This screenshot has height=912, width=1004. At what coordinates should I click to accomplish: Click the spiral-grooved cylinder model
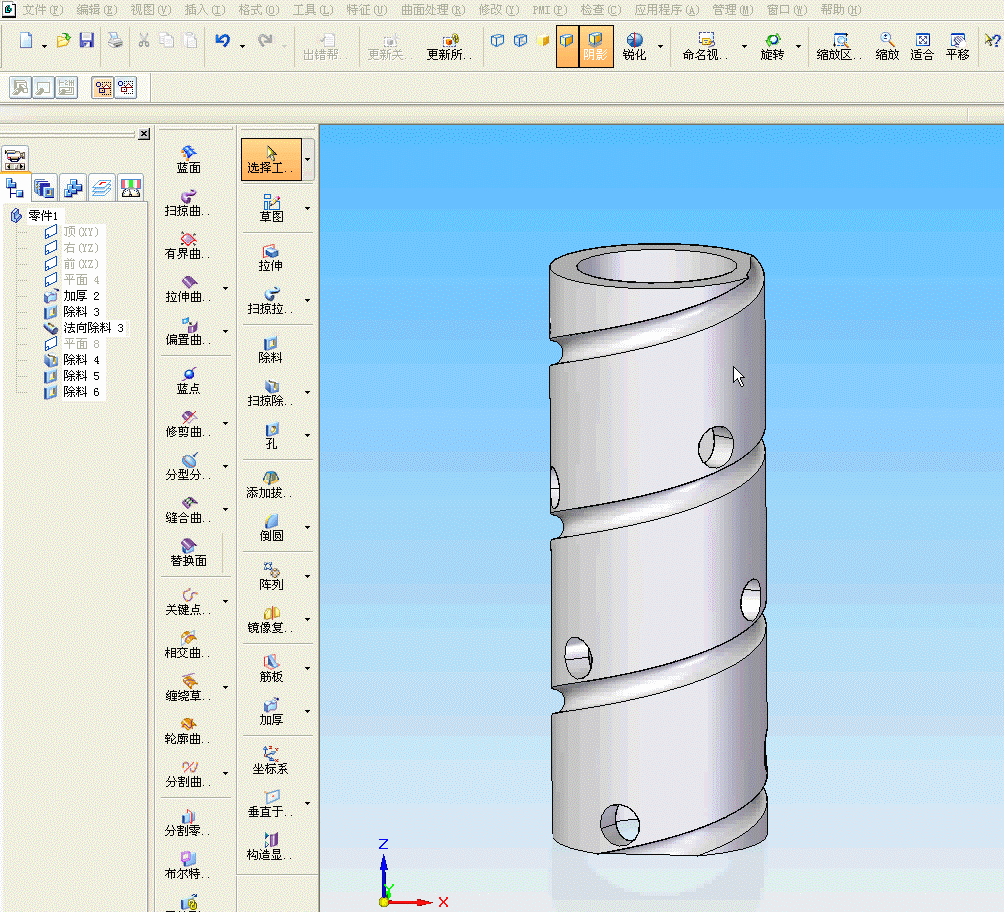pos(656,551)
